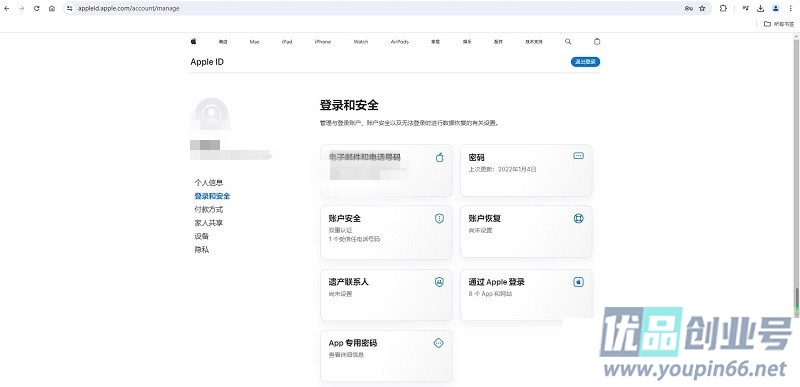Open the 电子邮件和电话号码 card
800x387 pixels.
pos(386,170)
